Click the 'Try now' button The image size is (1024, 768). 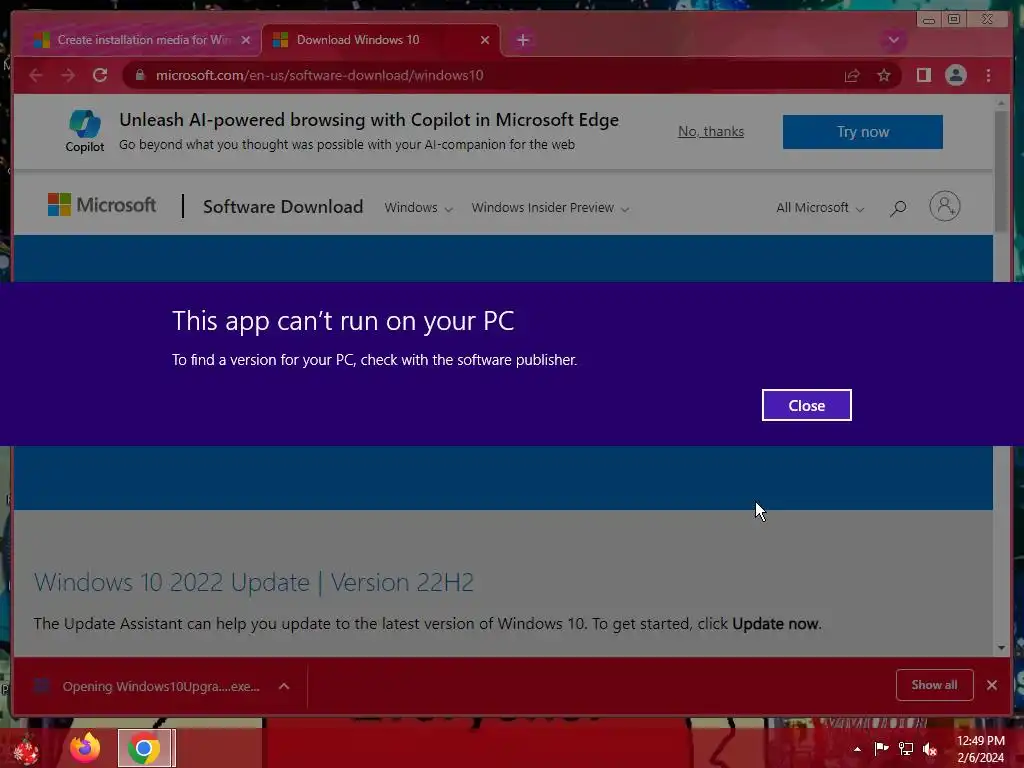(x=863, y=132)
